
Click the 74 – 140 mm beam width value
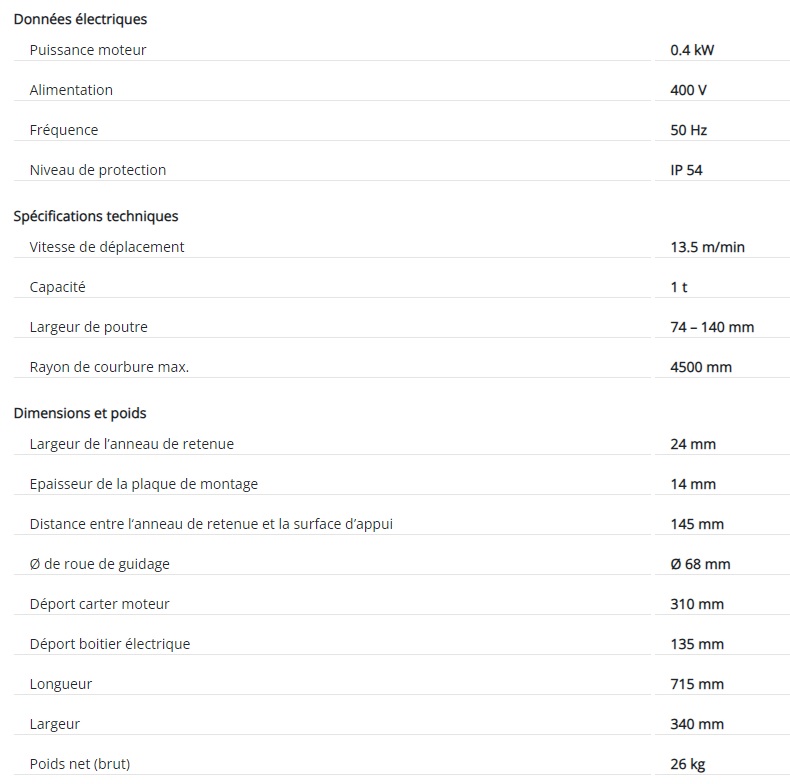[x=712, y=327]
